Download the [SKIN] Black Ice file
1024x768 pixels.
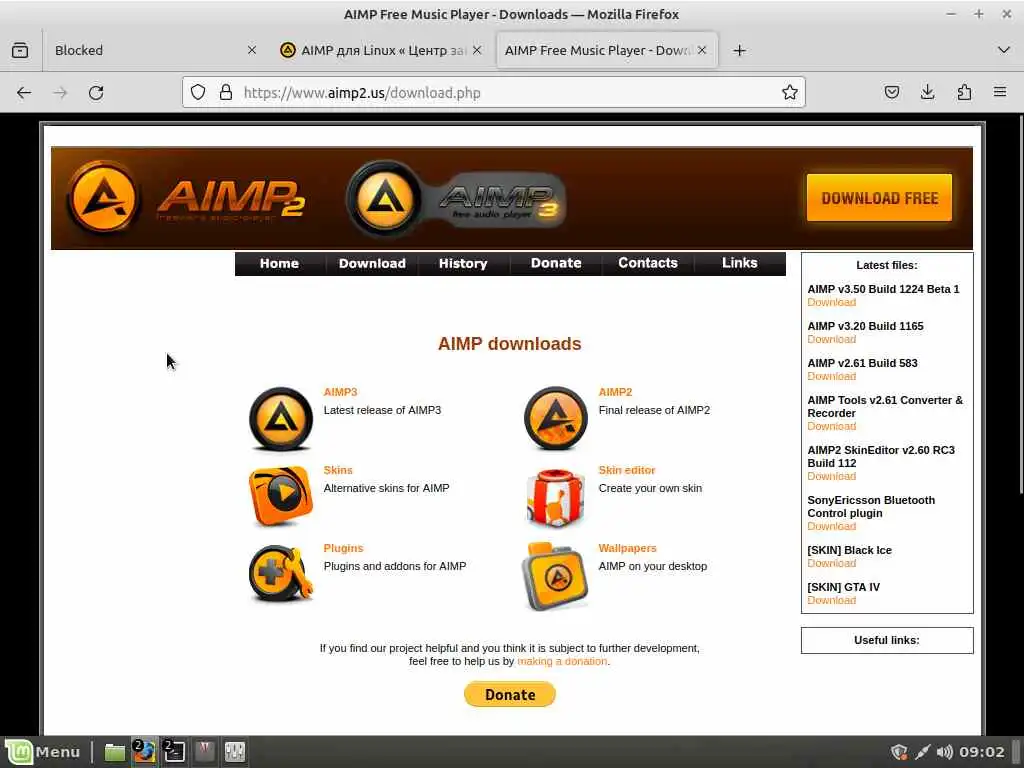[831, 563]
